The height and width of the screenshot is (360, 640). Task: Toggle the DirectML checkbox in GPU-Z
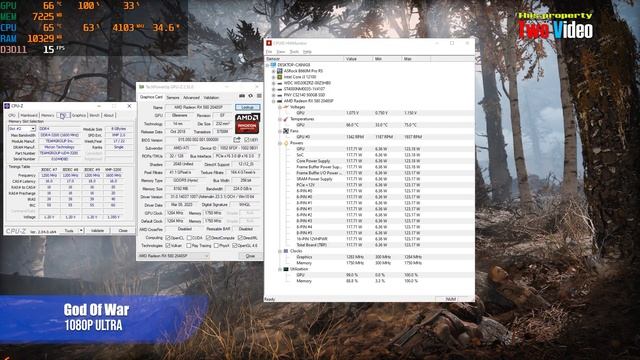click(x=240, y=238)
